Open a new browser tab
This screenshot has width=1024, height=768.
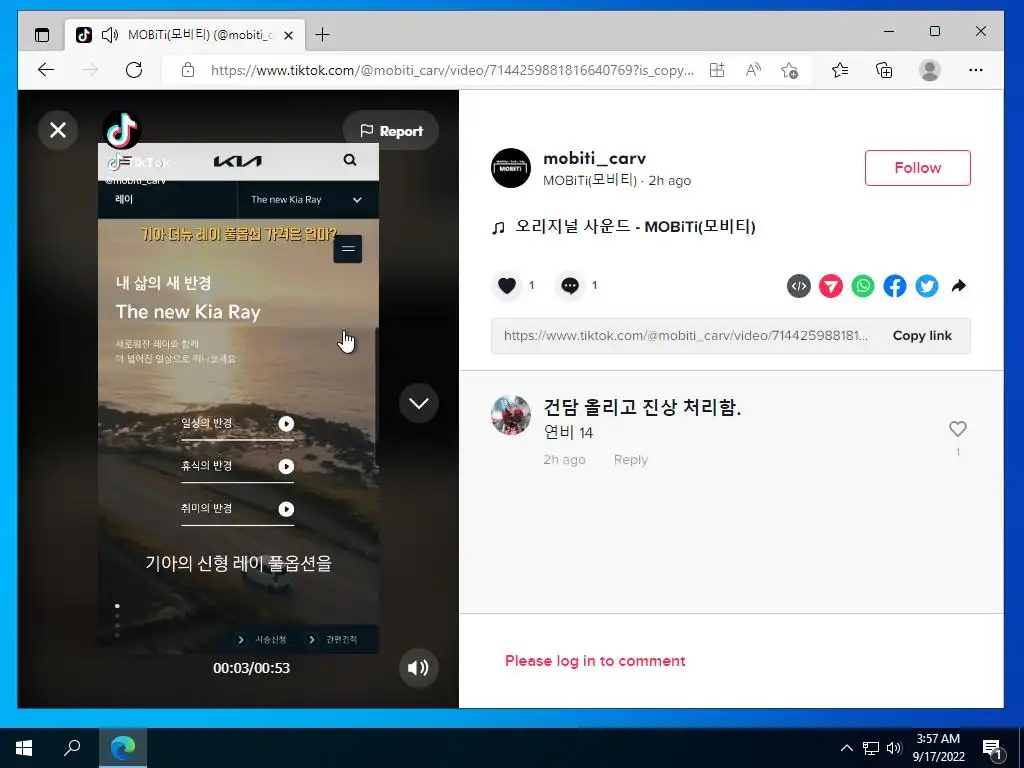pyautogui.click(x=322, y=35)
